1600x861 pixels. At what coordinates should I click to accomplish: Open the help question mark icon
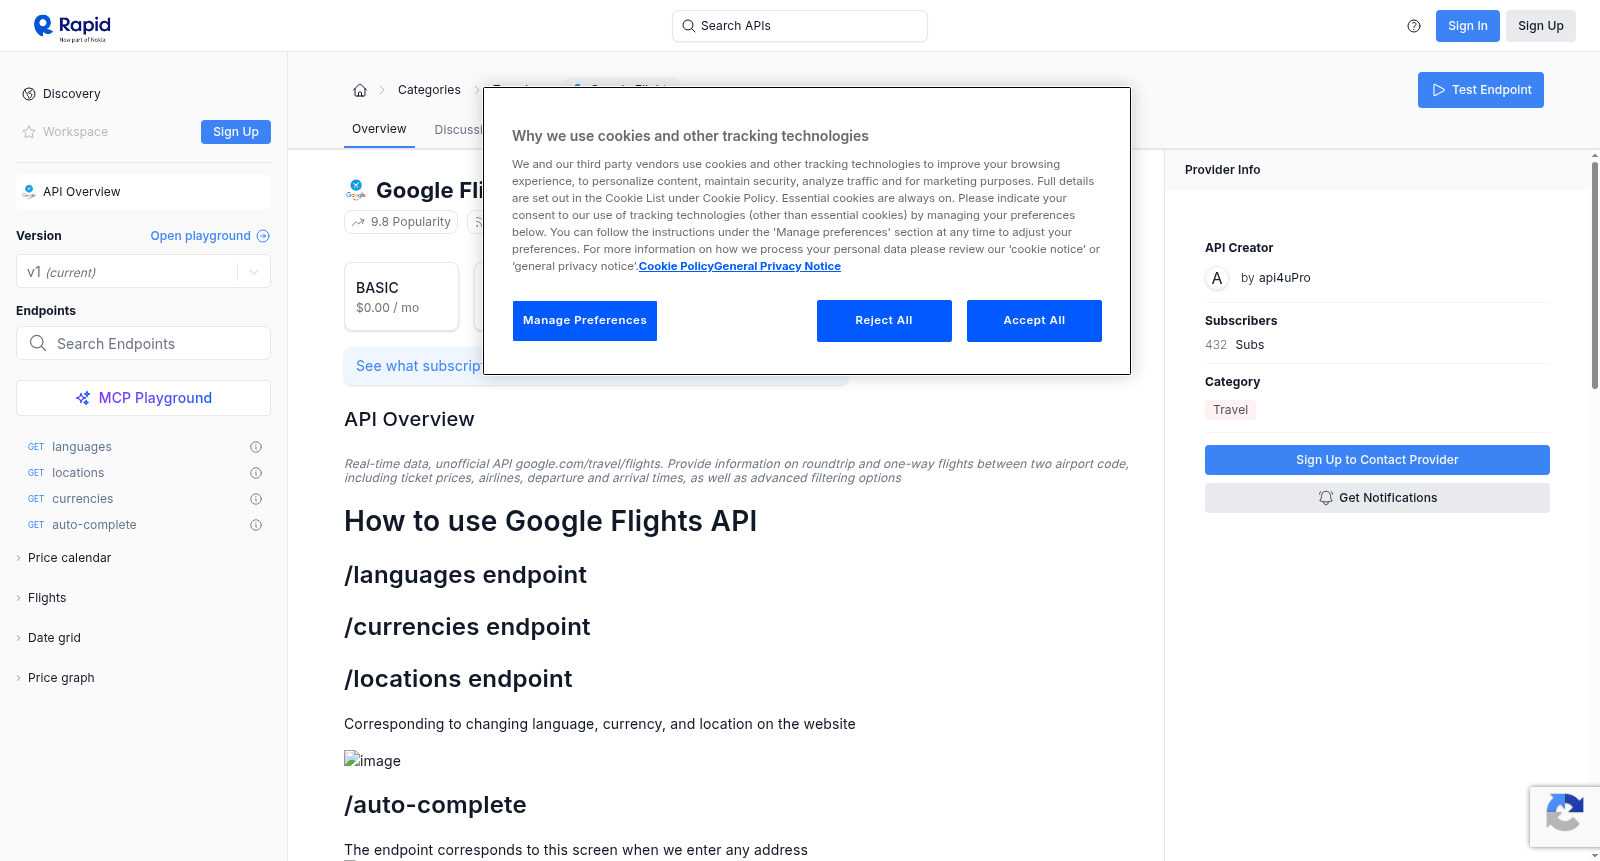(x=1414, y=26)
